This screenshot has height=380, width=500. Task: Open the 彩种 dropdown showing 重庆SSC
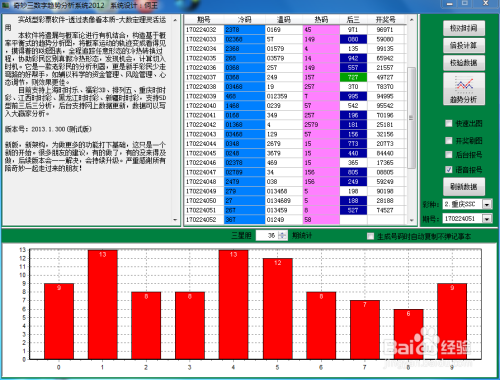[487, 204]
